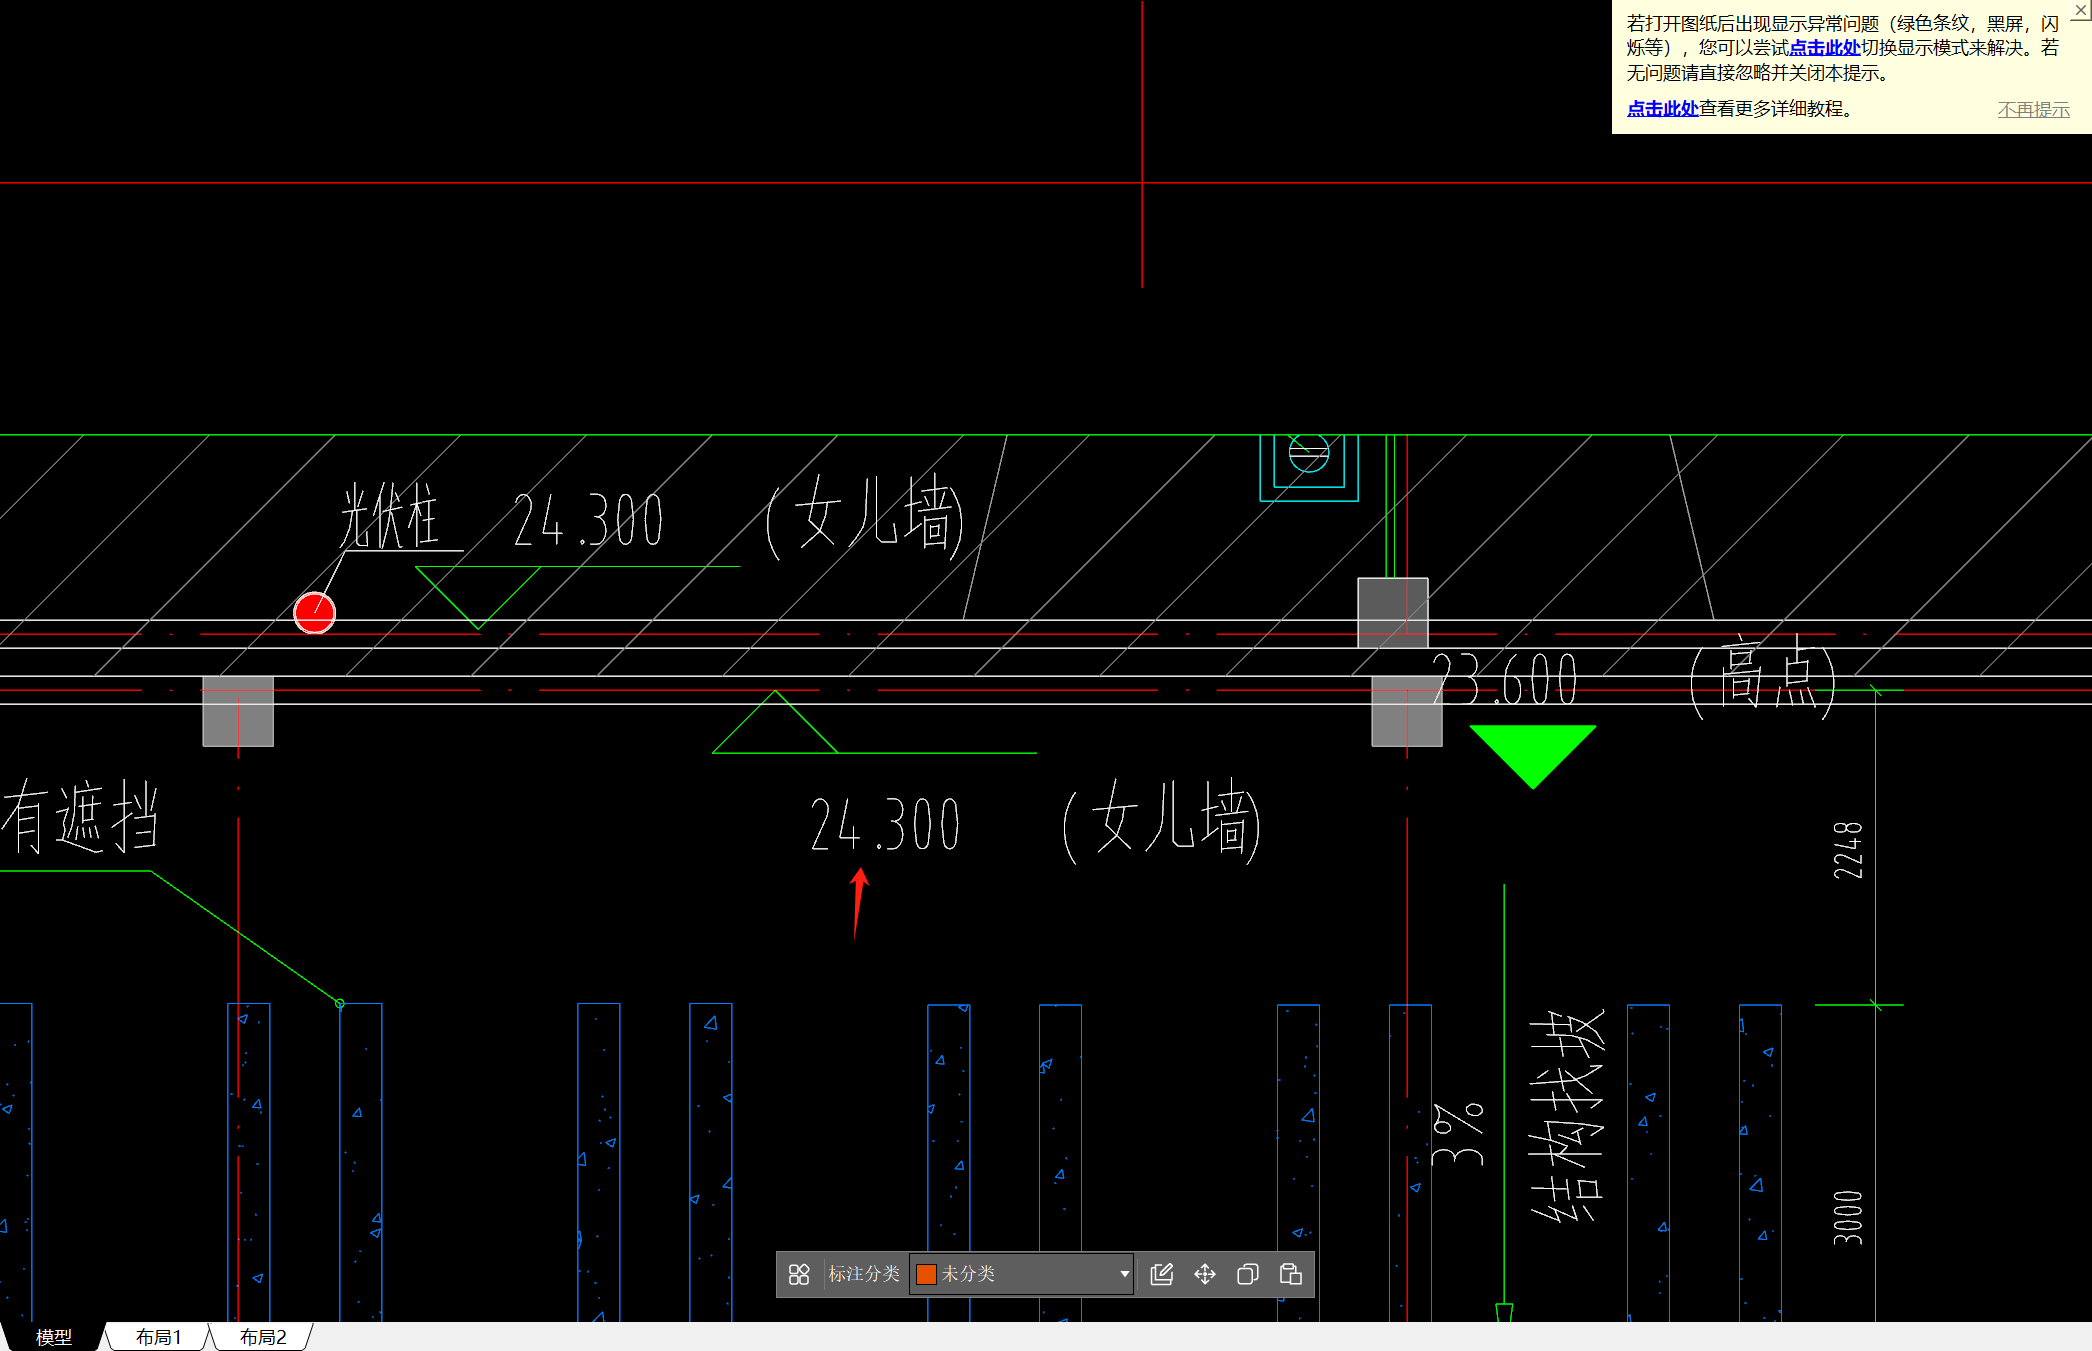This screenshot has width=2092, height=1351.
Task: Click the 3000 dimension text
Action: (1848, 1217)
